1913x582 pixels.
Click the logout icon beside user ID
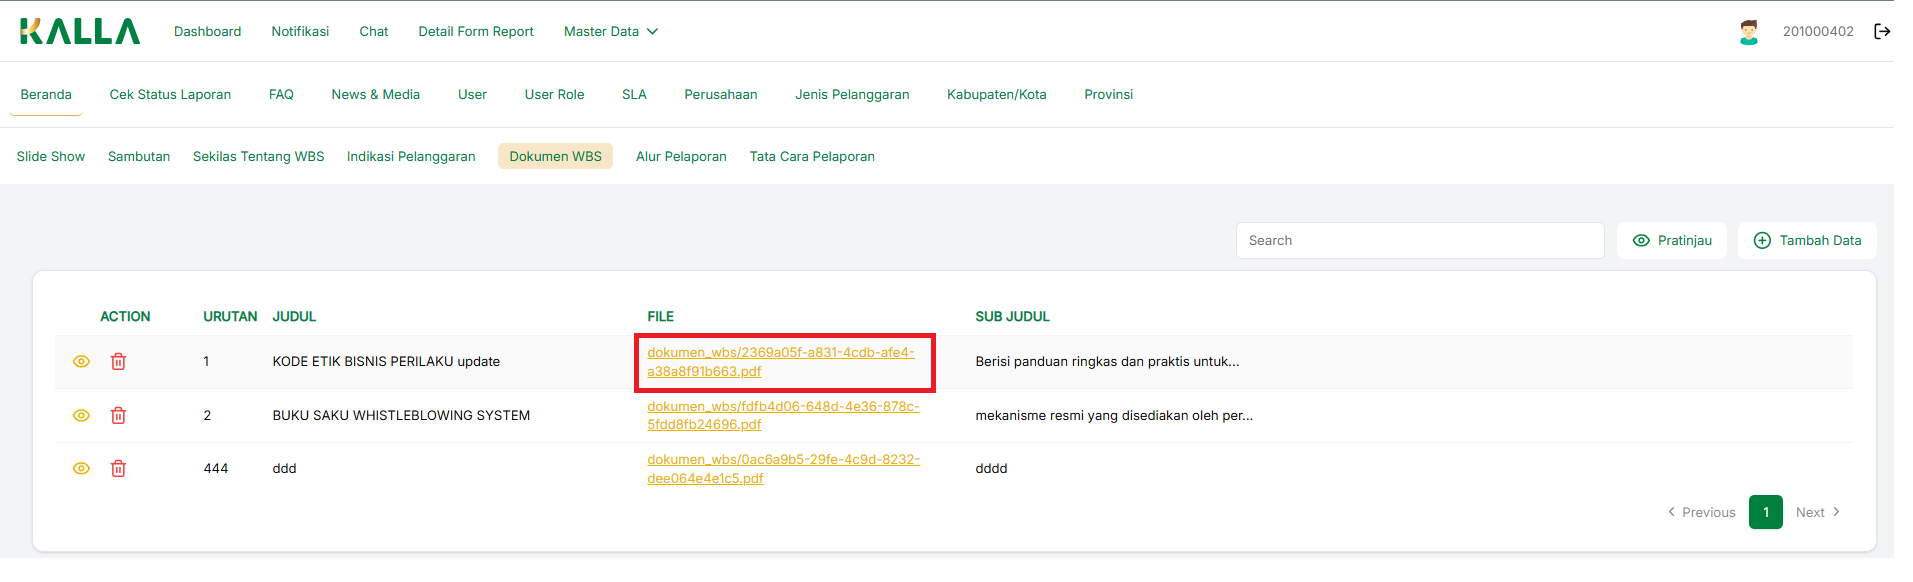tap(1881, 32)
